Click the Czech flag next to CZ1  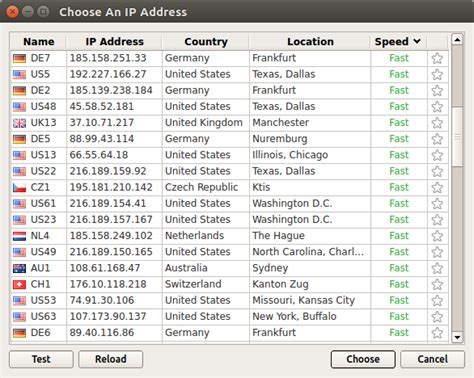tap(19, 188)
